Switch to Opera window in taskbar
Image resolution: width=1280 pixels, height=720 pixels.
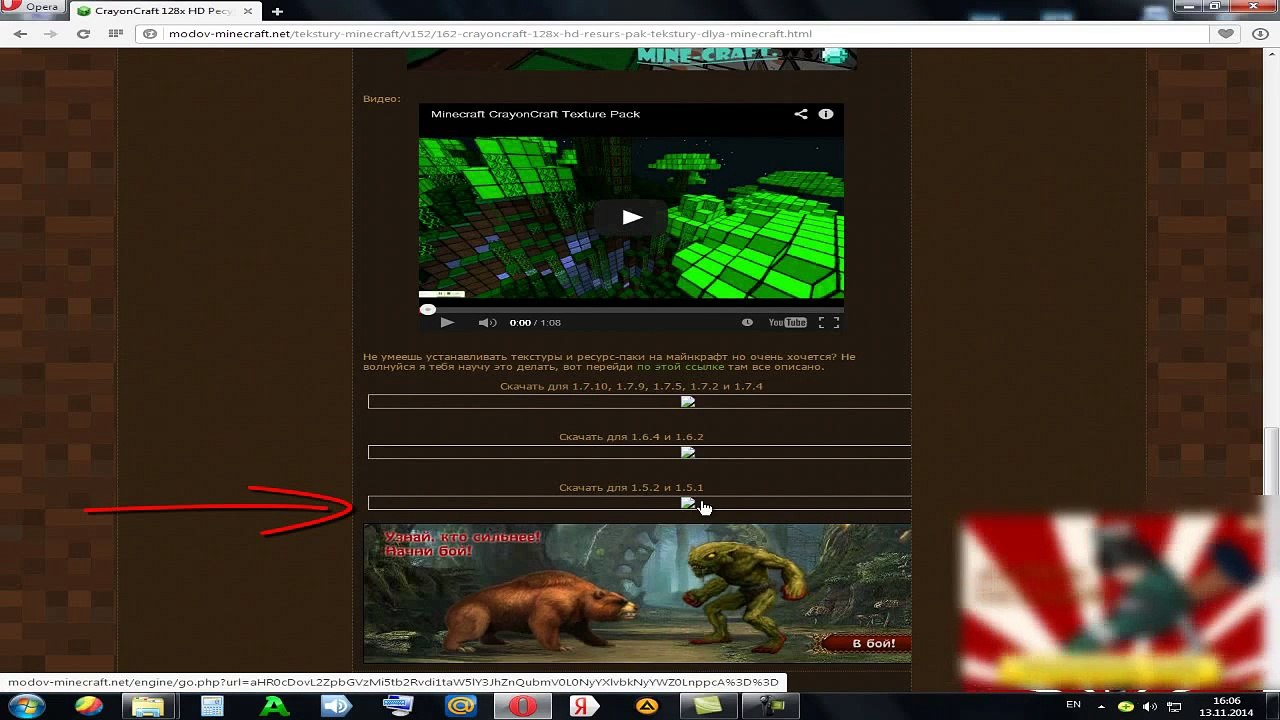[522, 706]
